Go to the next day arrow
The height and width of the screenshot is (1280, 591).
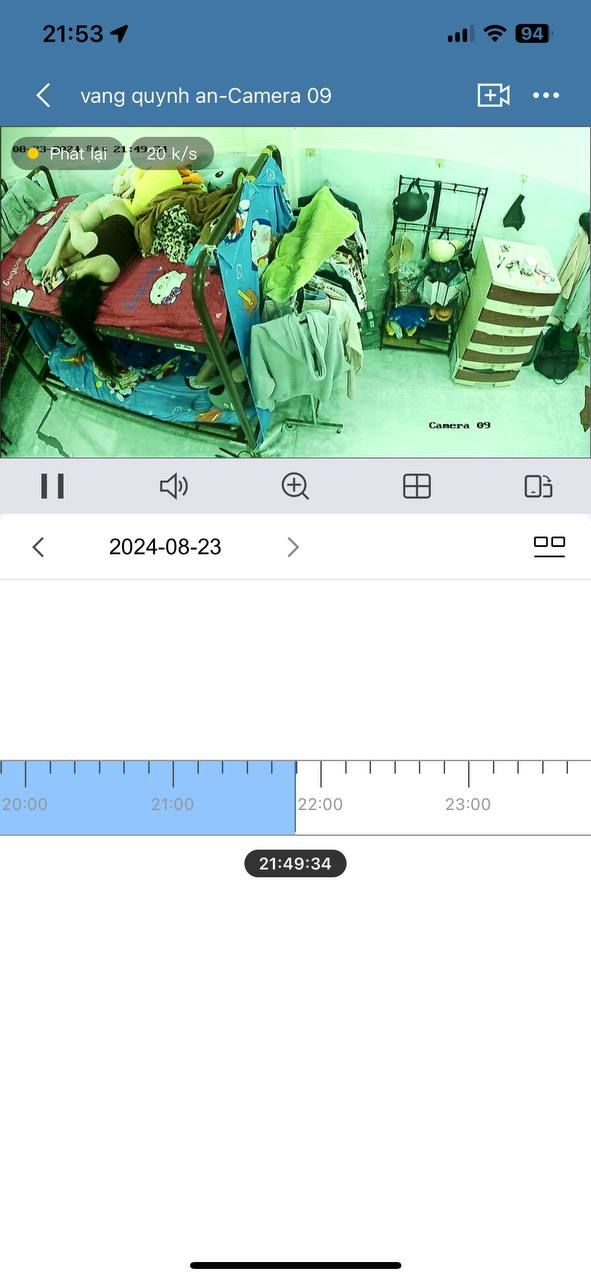[x=293, y=547]
